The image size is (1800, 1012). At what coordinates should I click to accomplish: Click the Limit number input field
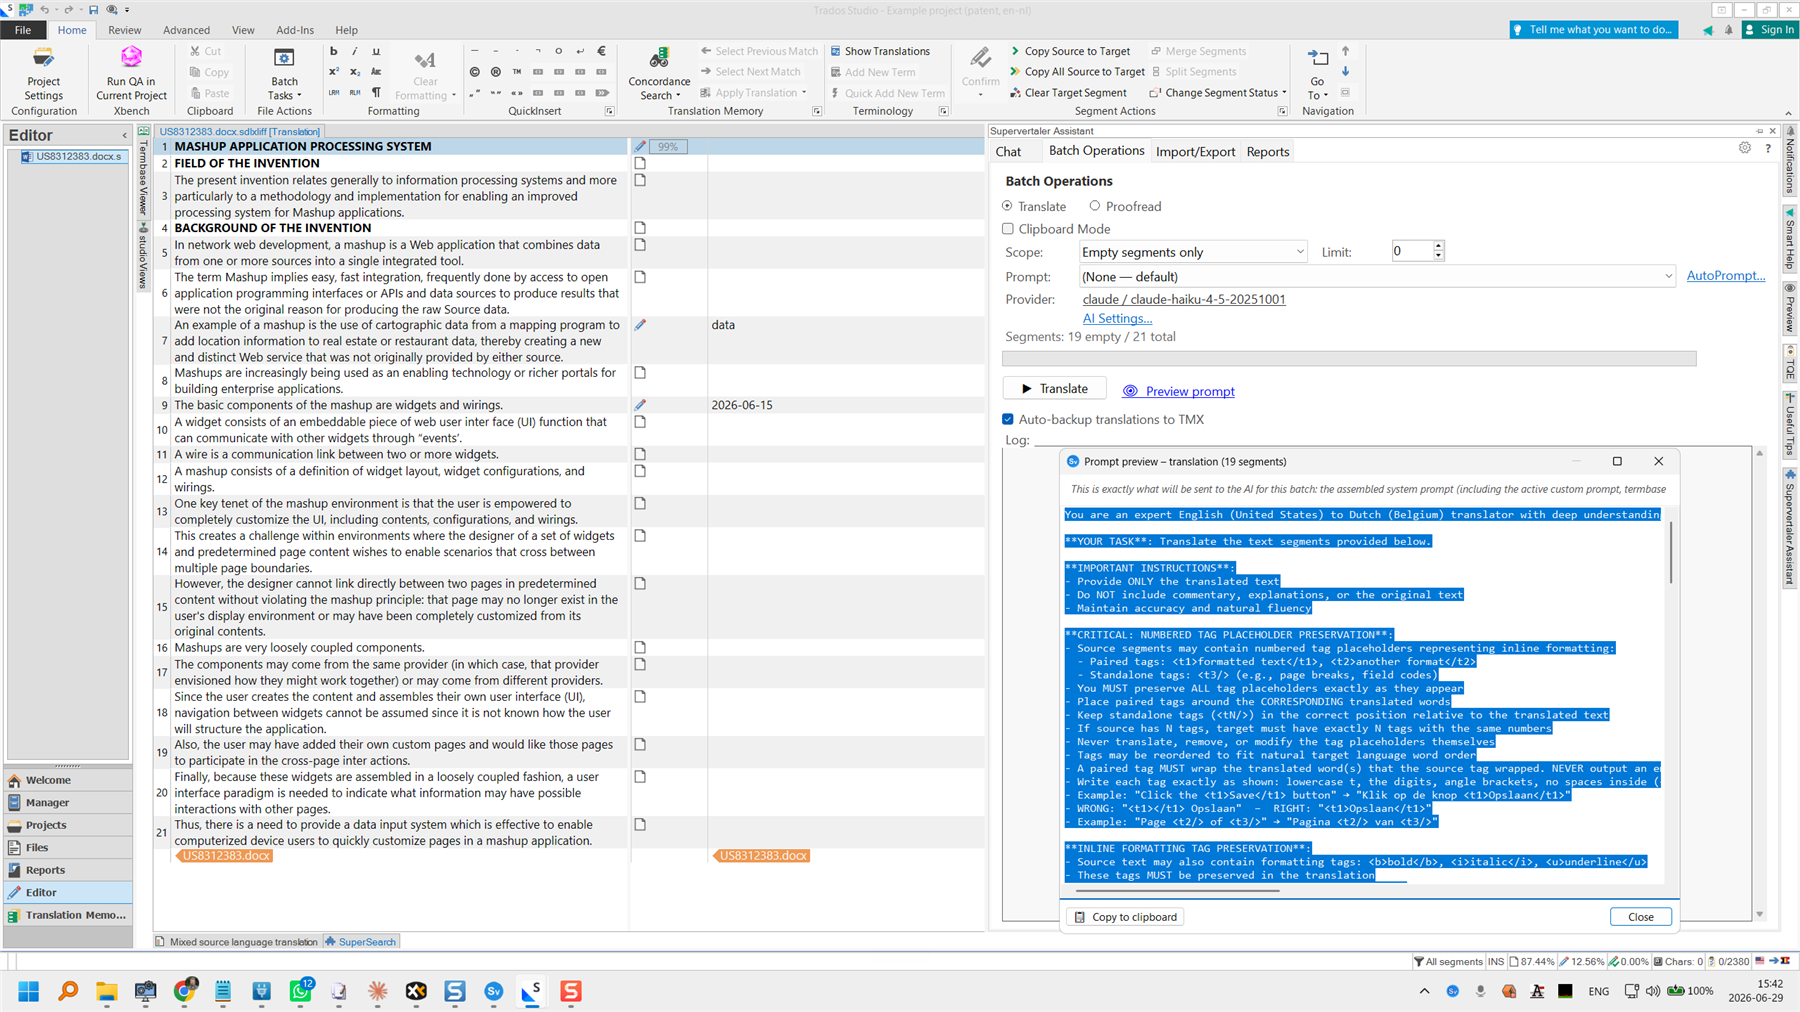point(1411,251)
